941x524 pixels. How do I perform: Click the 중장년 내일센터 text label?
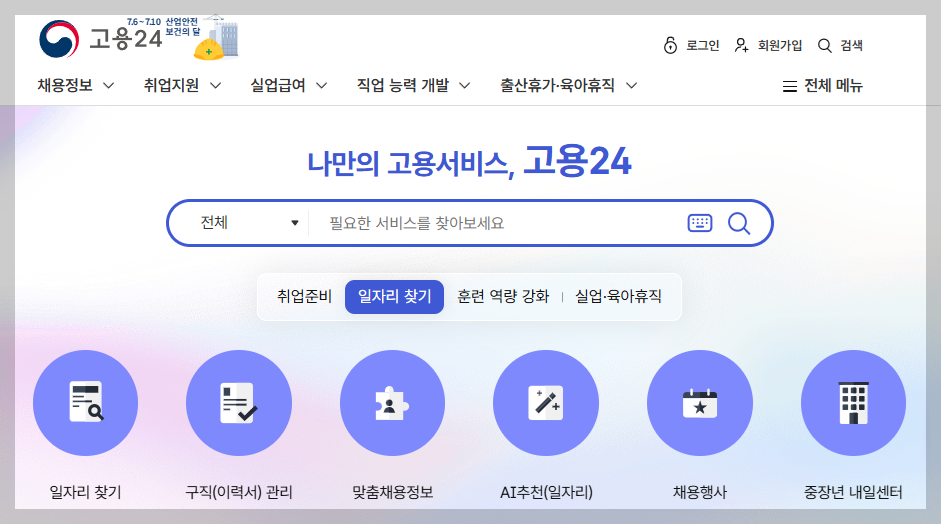[853, 492]
